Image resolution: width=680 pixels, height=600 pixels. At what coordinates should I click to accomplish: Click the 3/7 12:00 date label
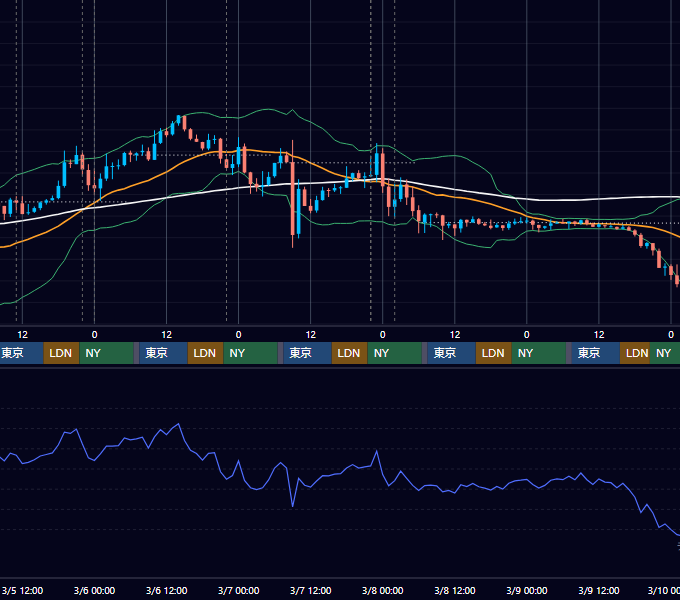pos(311,590)
